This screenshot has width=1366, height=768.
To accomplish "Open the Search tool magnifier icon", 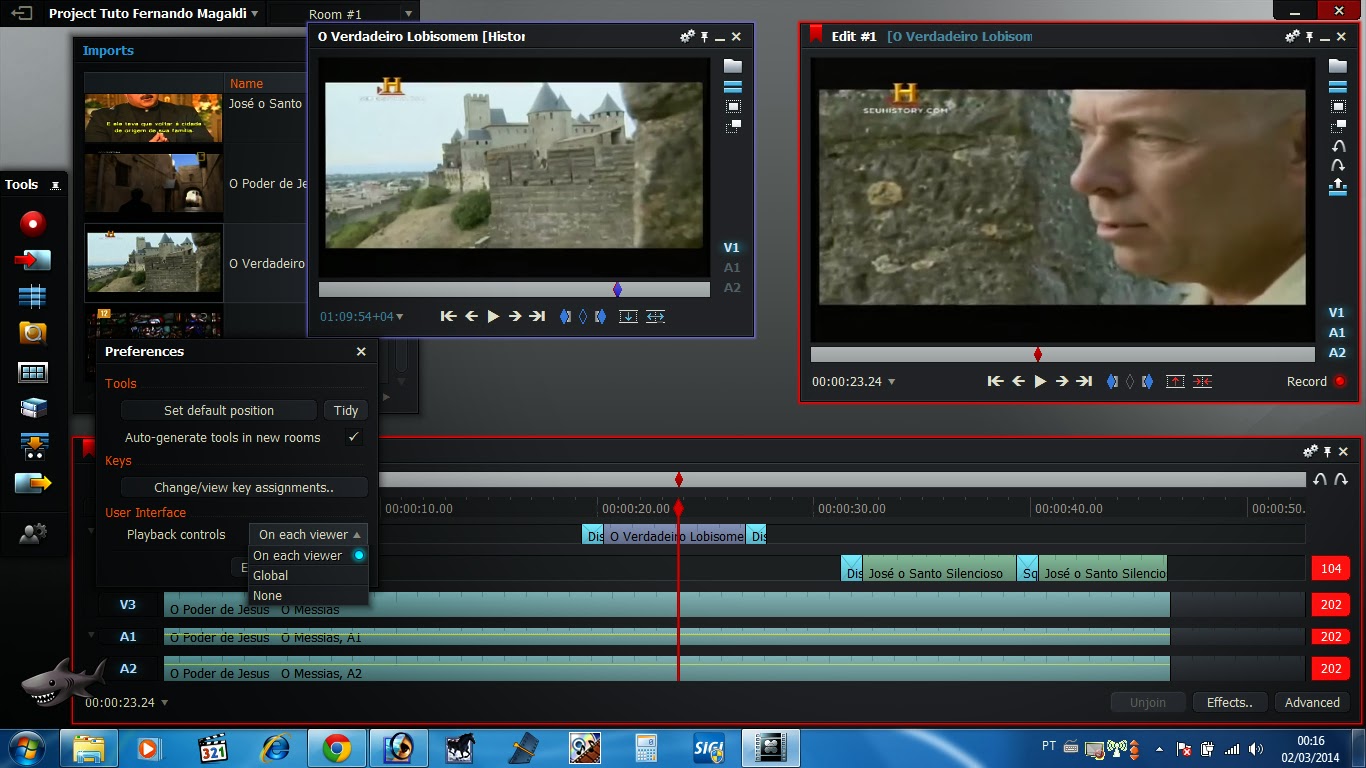I will point(33,334).
